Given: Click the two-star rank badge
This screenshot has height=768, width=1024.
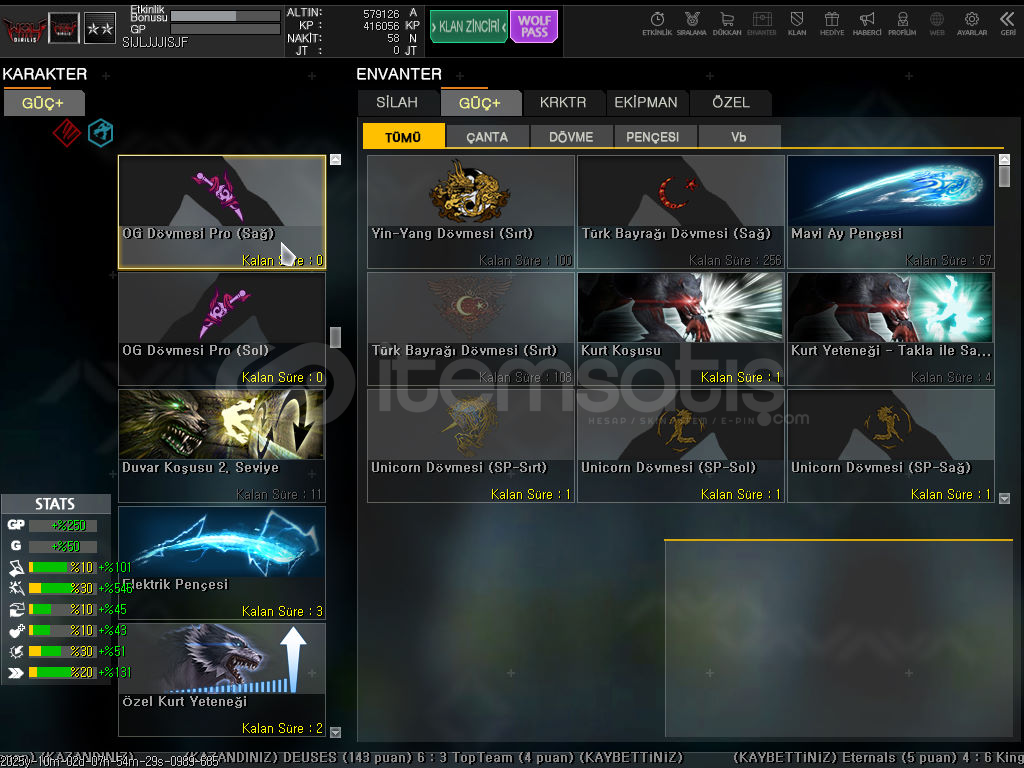Looking at the screenshot, I should (x=100, y=29).
